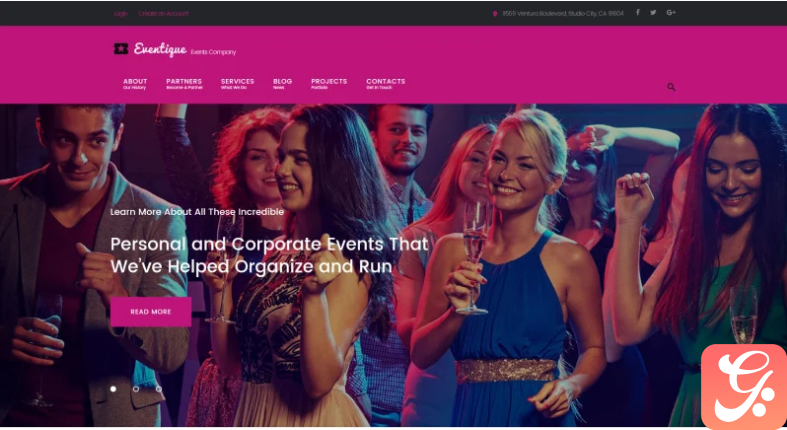Expand the Projects menu

tap(329, 83)
